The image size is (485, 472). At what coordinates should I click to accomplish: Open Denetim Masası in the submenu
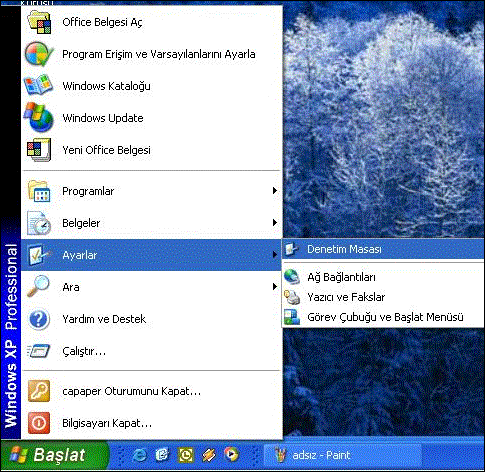[383, 249]
